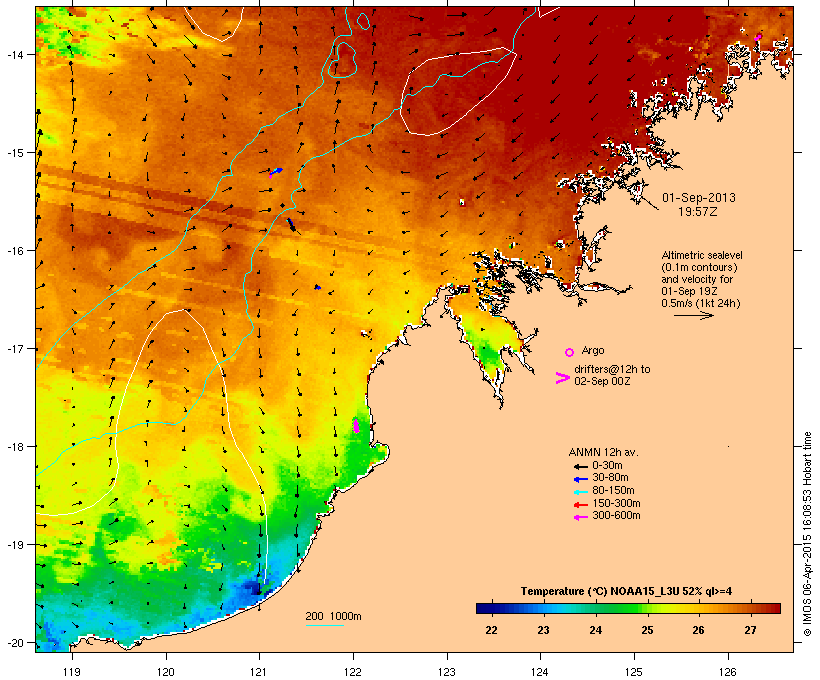Screen dimensions: 820x680
Task: Click the longitude label 126
Action: pos(727,672)
